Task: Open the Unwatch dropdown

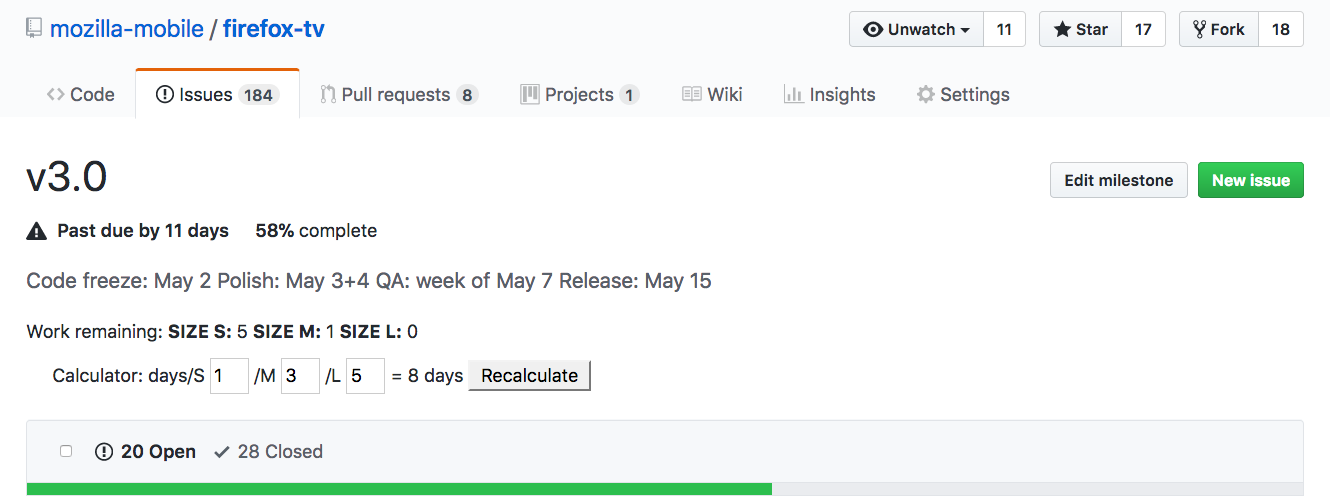Action: pos(916,29)
